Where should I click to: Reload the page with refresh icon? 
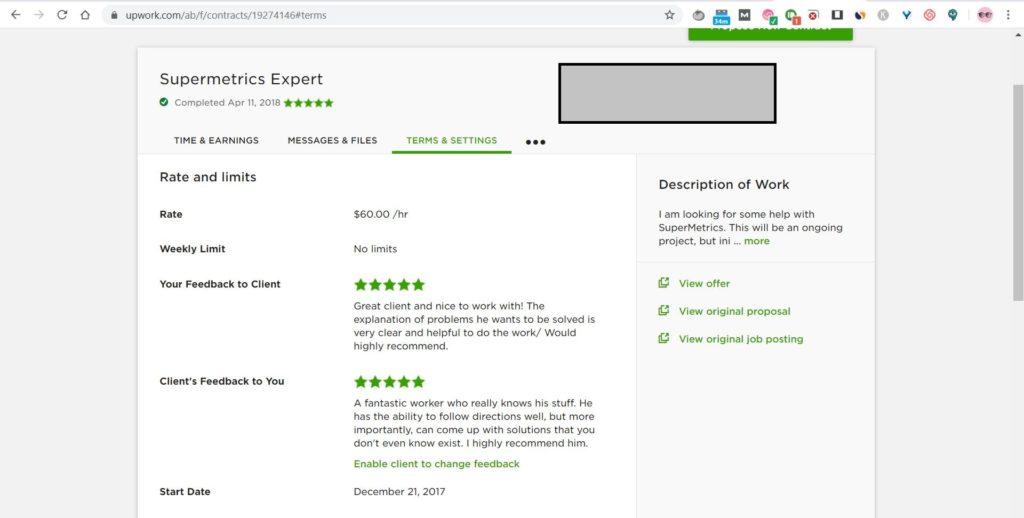coord(62,15)
